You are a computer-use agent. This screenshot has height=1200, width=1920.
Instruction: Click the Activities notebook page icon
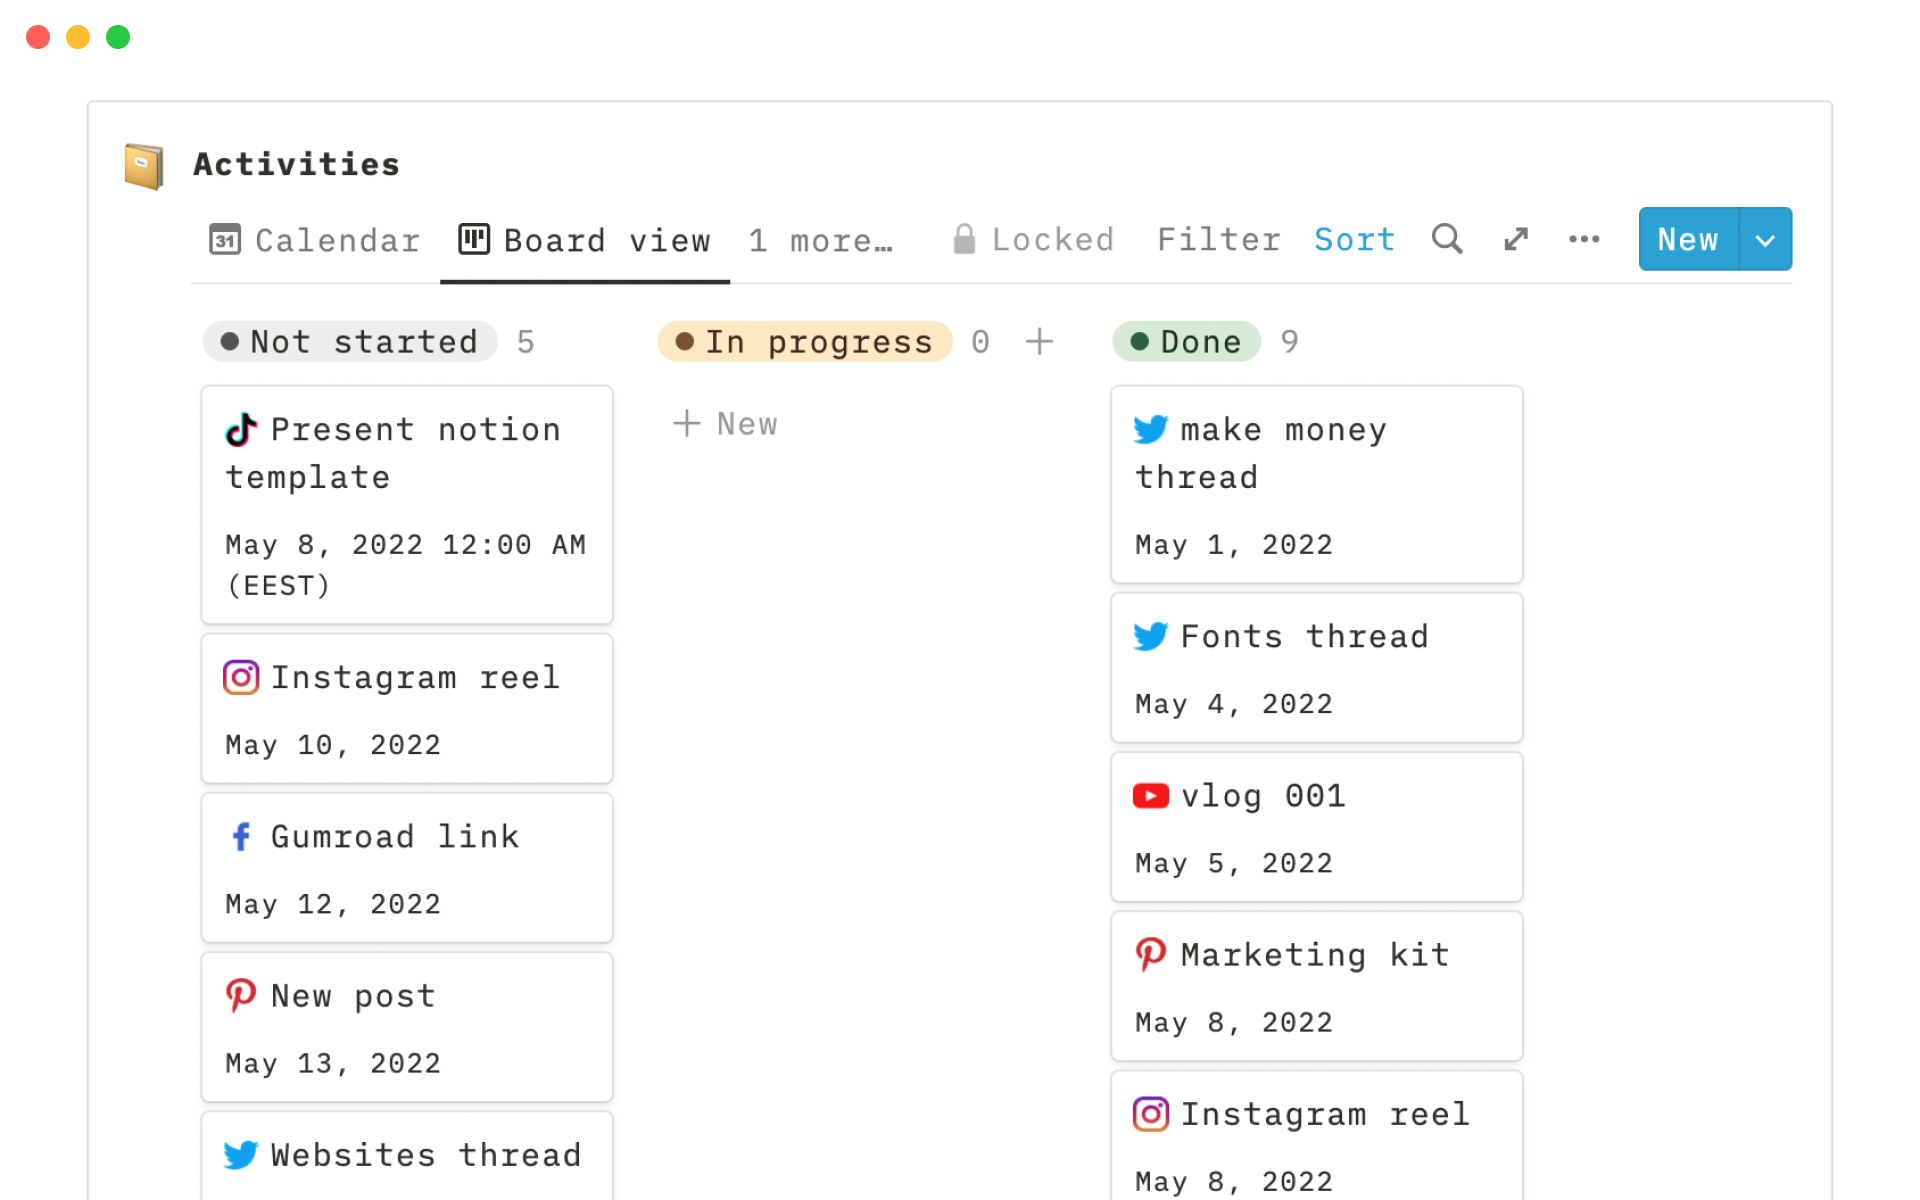(144, 165)
